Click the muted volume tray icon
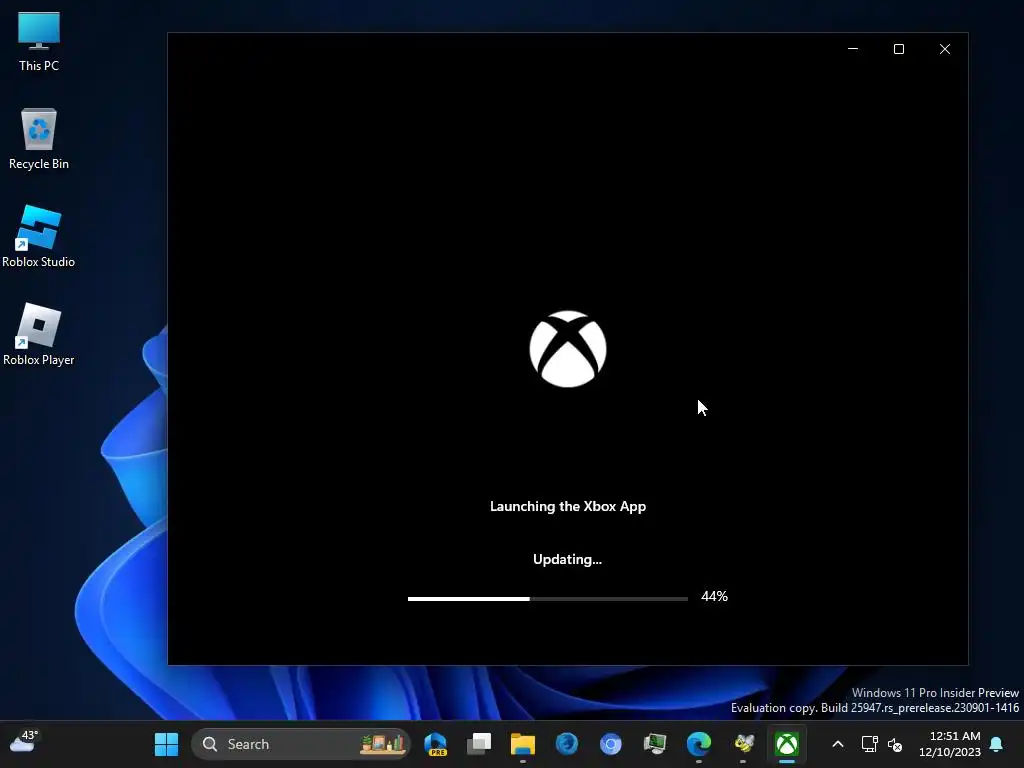This screenshot has width=1024, height=768. coord(895,744)
